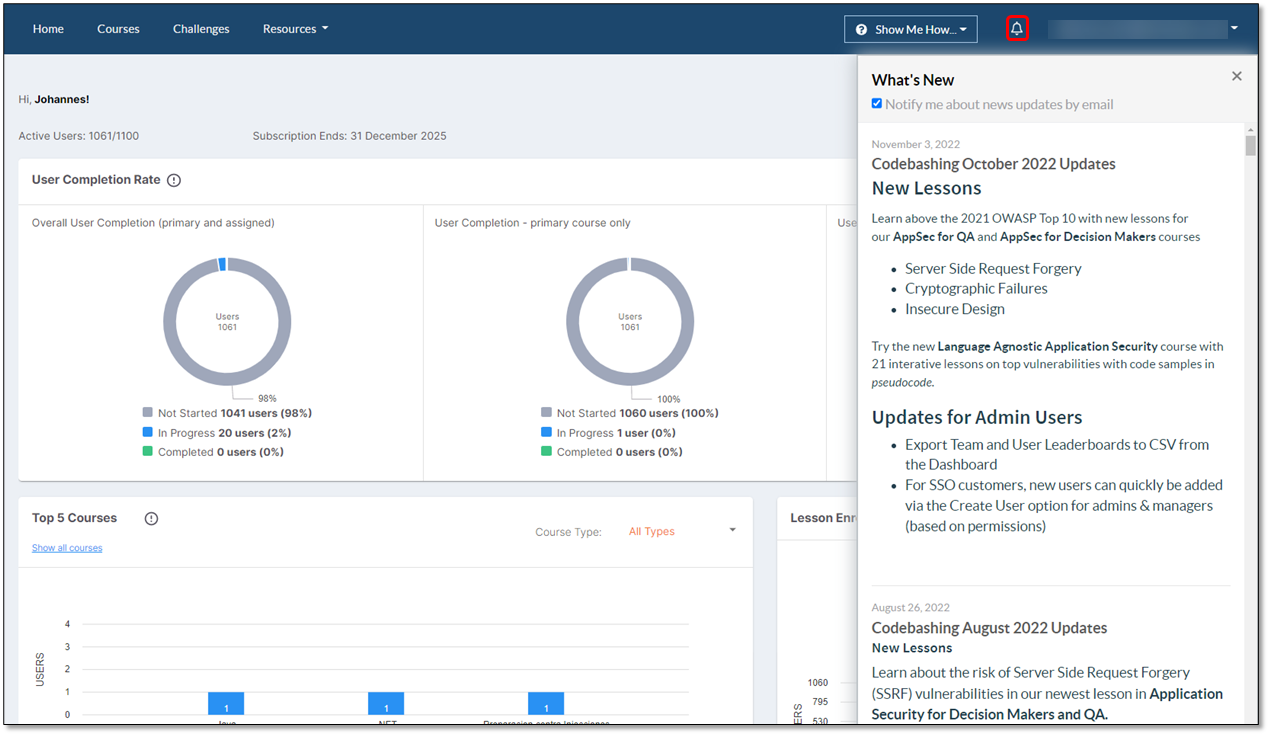This screenshot has height=735, width=1269.
Task: Click the What's New panel title
Action: [x=913, y=80]
